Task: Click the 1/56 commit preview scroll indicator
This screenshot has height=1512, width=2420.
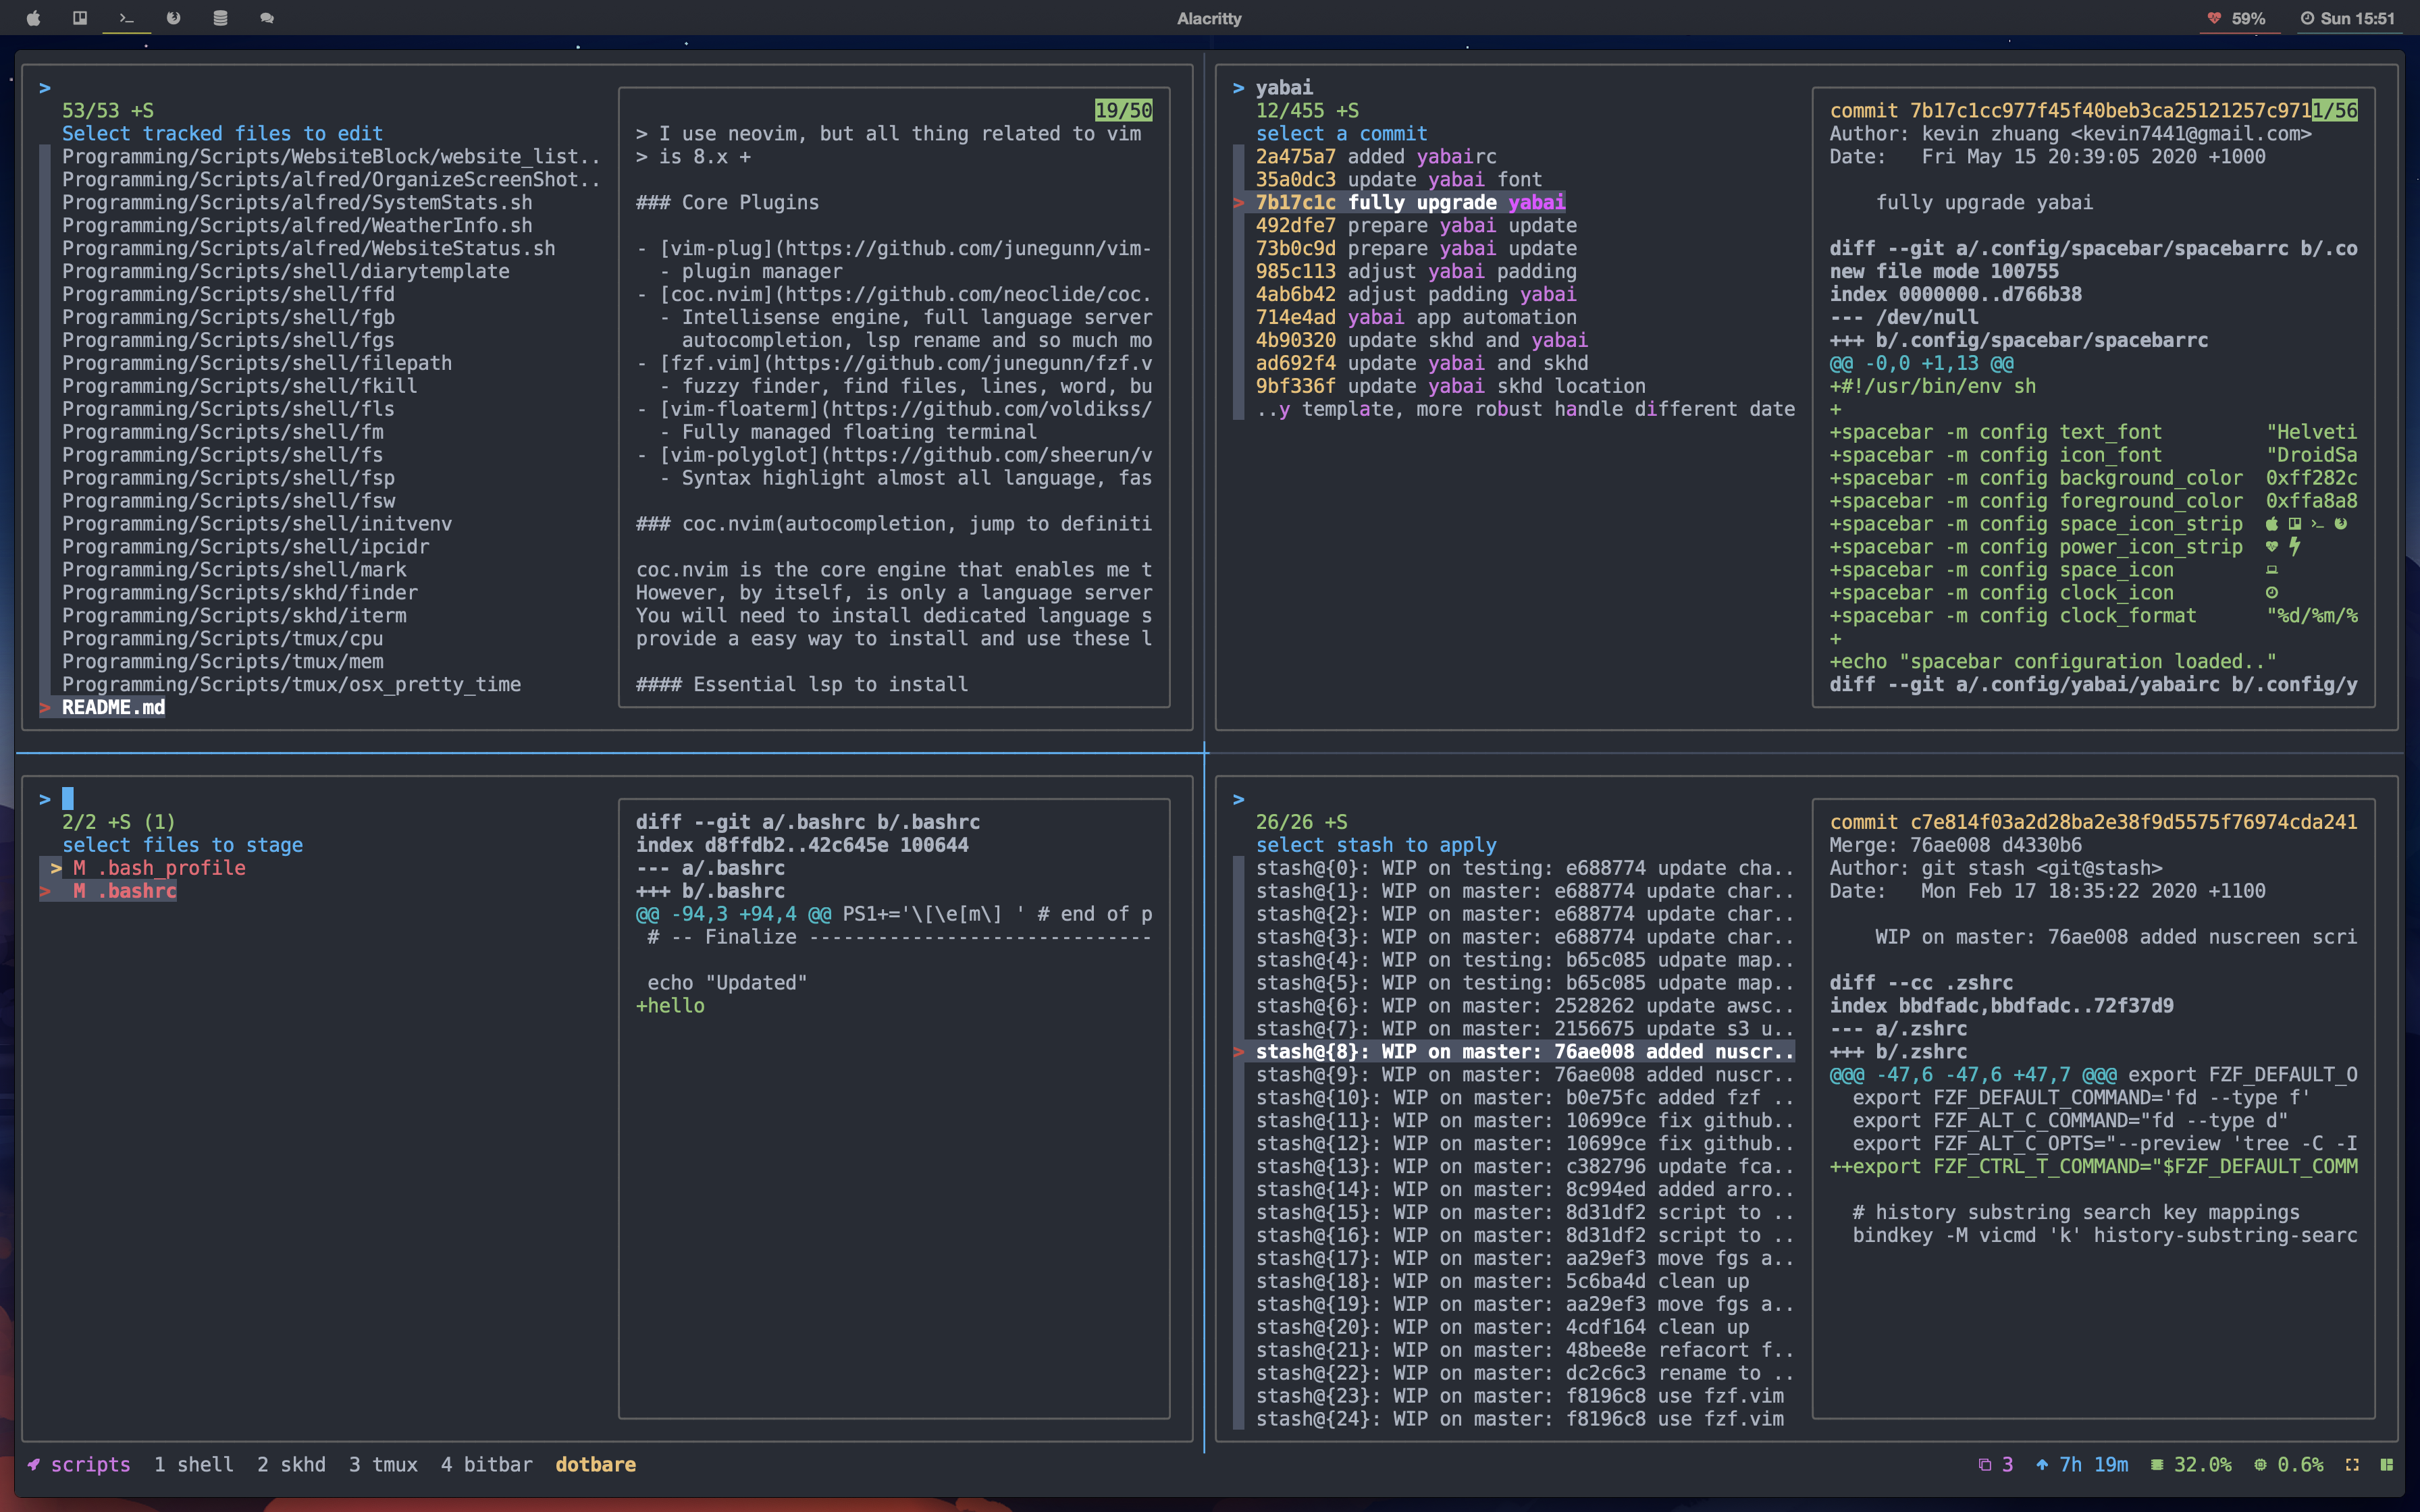Action: (2334, 110)
